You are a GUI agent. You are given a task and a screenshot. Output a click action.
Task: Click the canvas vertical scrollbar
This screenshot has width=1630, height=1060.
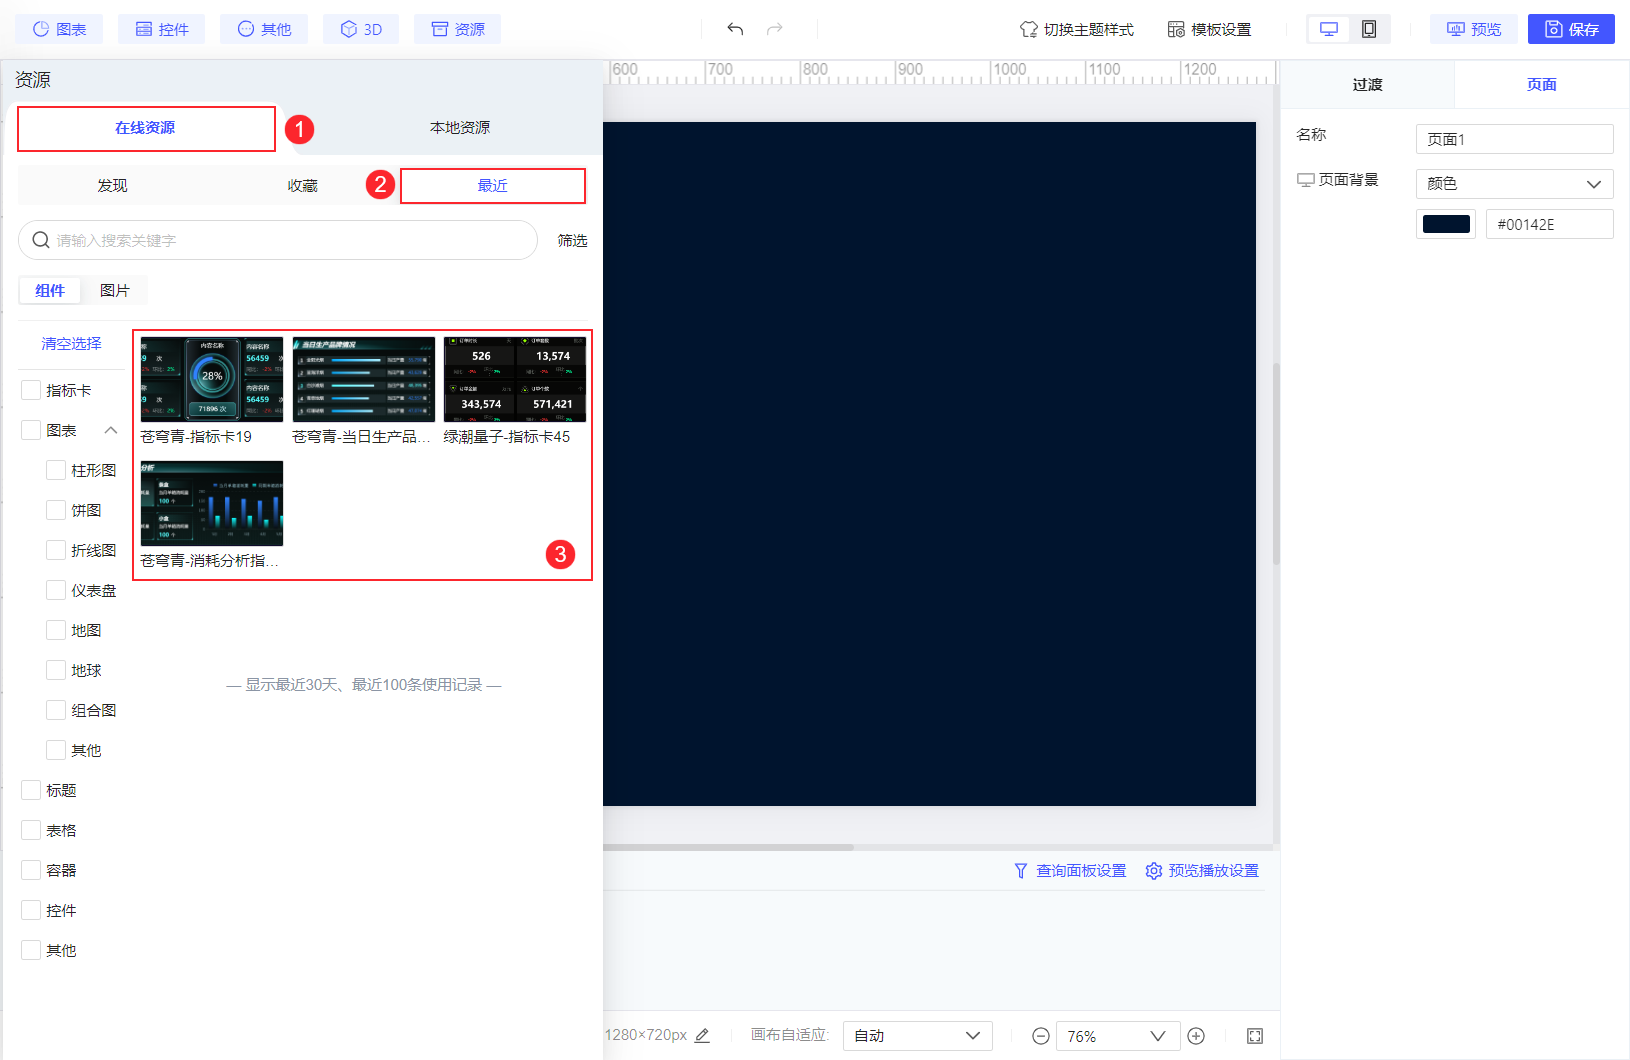[1276, 464]
